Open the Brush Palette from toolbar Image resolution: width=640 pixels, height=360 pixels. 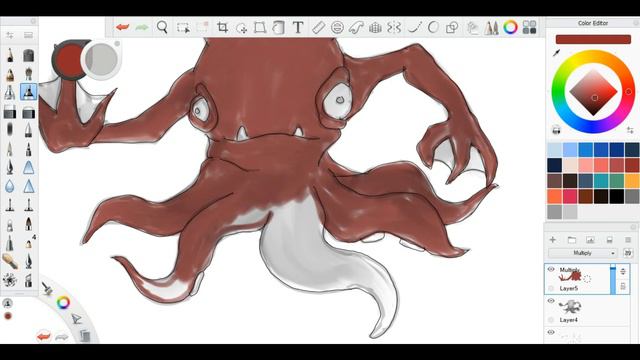tap(491, 27)
